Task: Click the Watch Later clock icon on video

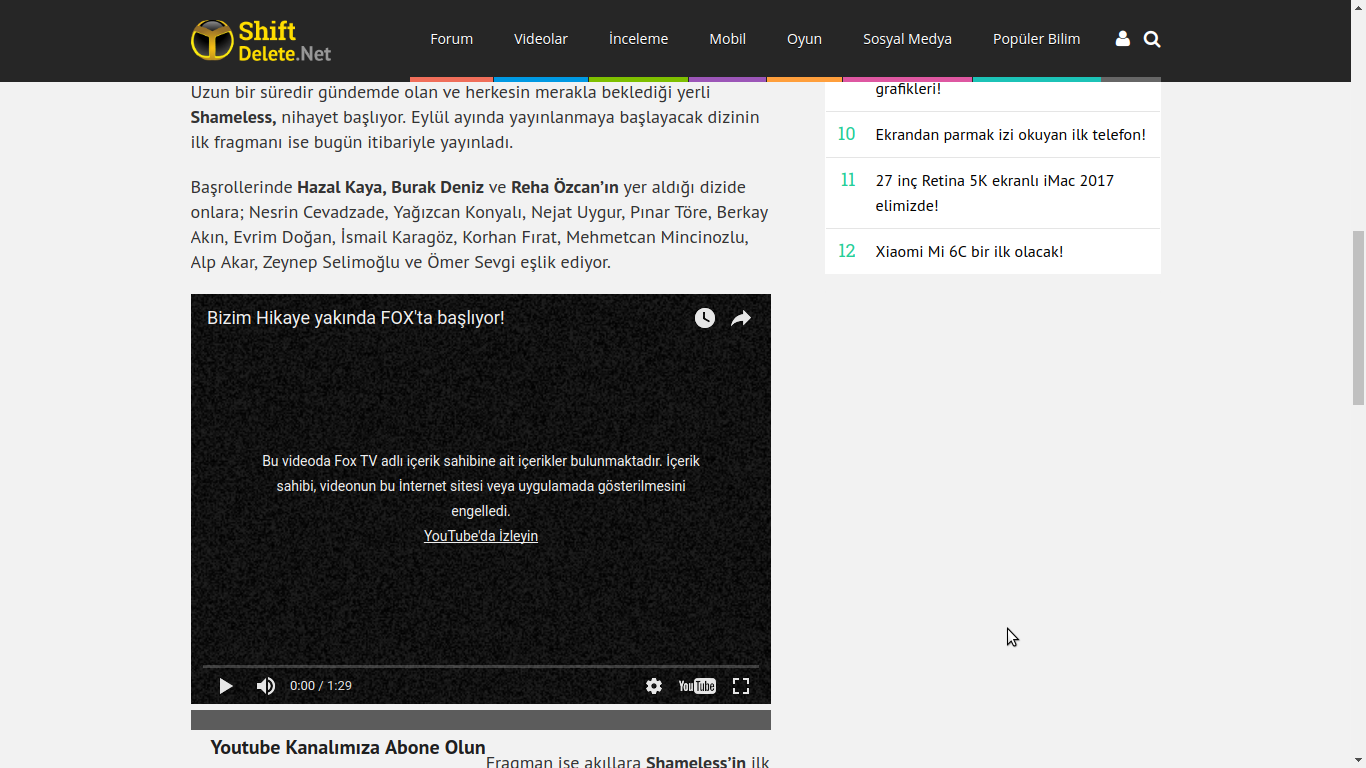Action: click(x=705, y=318)
